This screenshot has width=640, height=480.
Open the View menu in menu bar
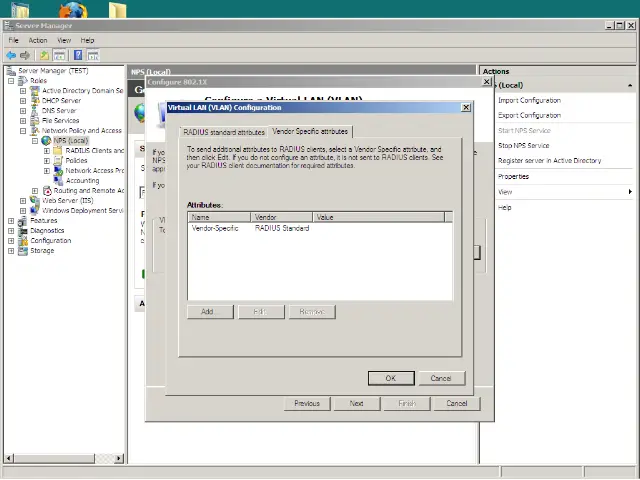pyautogui.click(x=64, y=40)
